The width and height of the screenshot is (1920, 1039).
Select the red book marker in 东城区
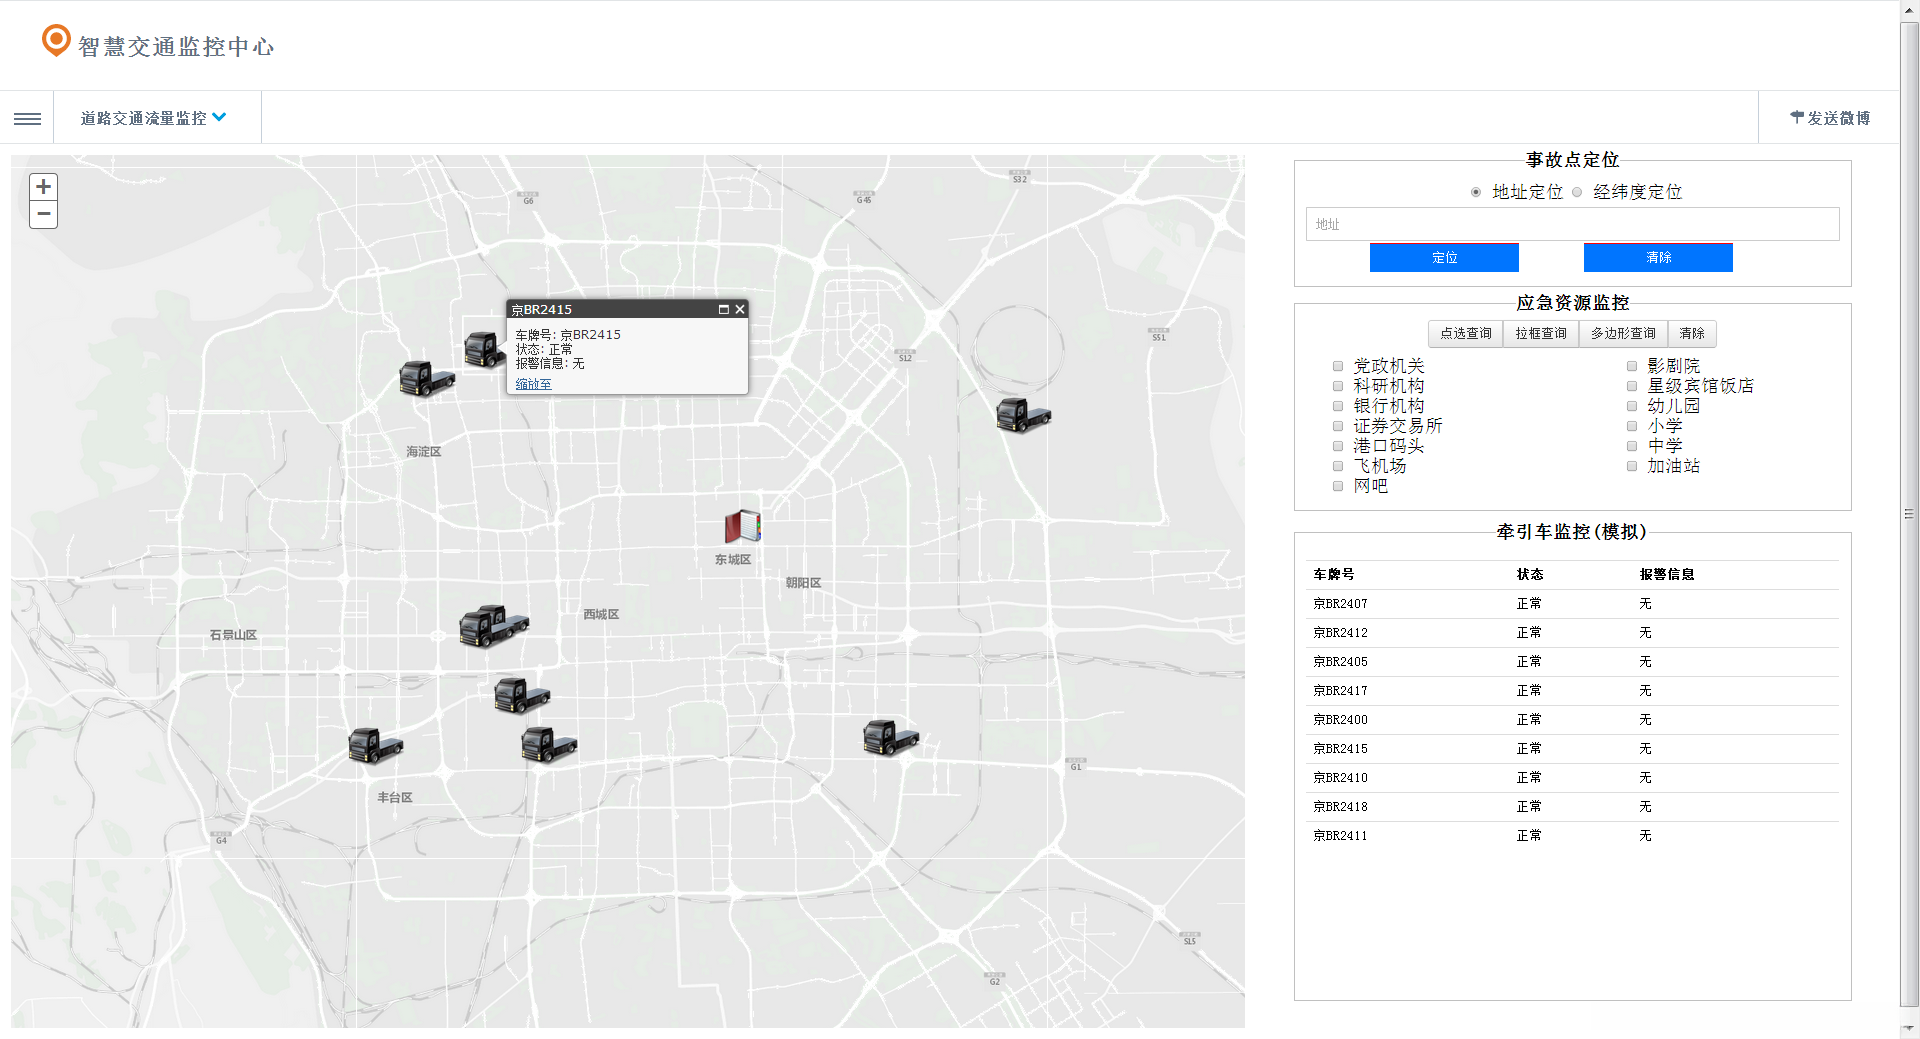click(743, 526)
